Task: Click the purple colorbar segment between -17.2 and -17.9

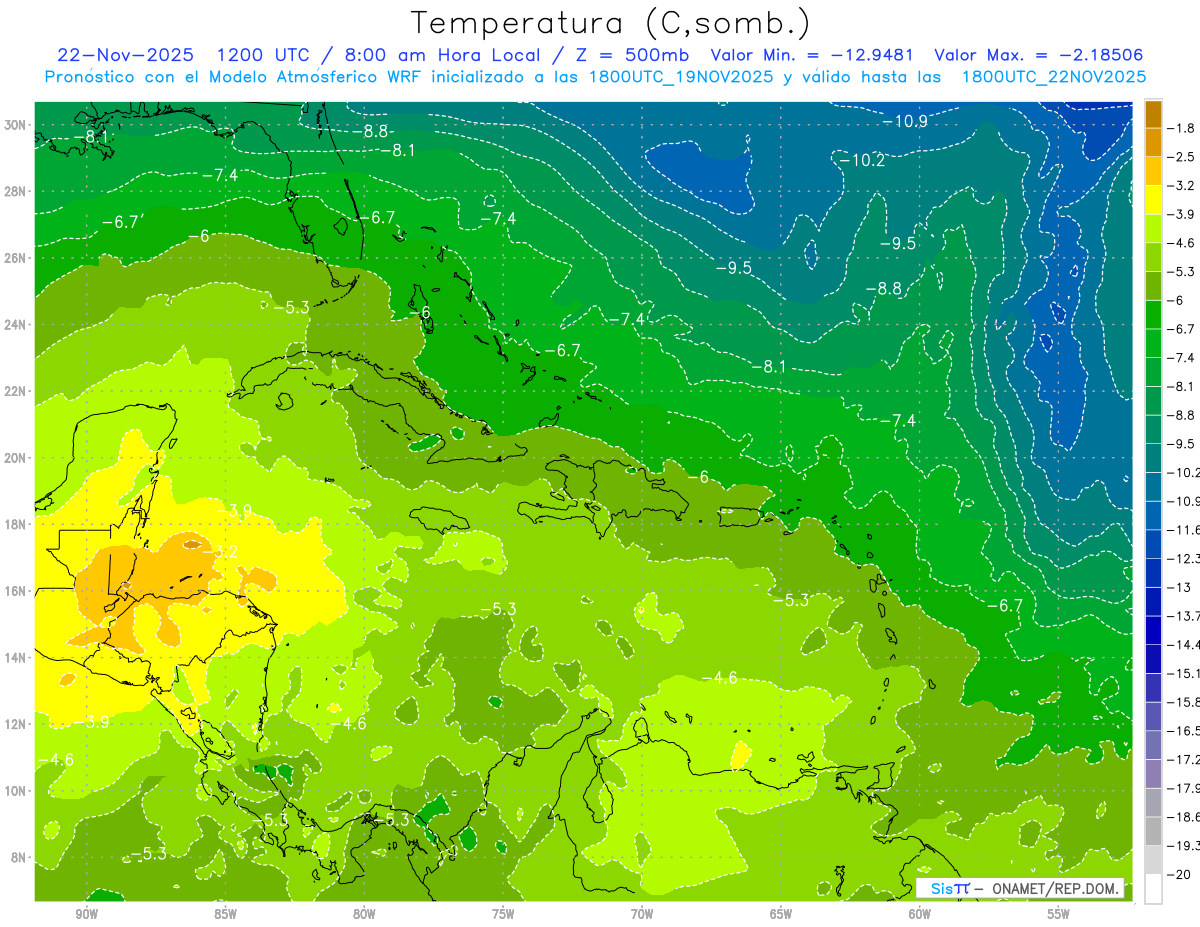Action: tap(1153, 774)
